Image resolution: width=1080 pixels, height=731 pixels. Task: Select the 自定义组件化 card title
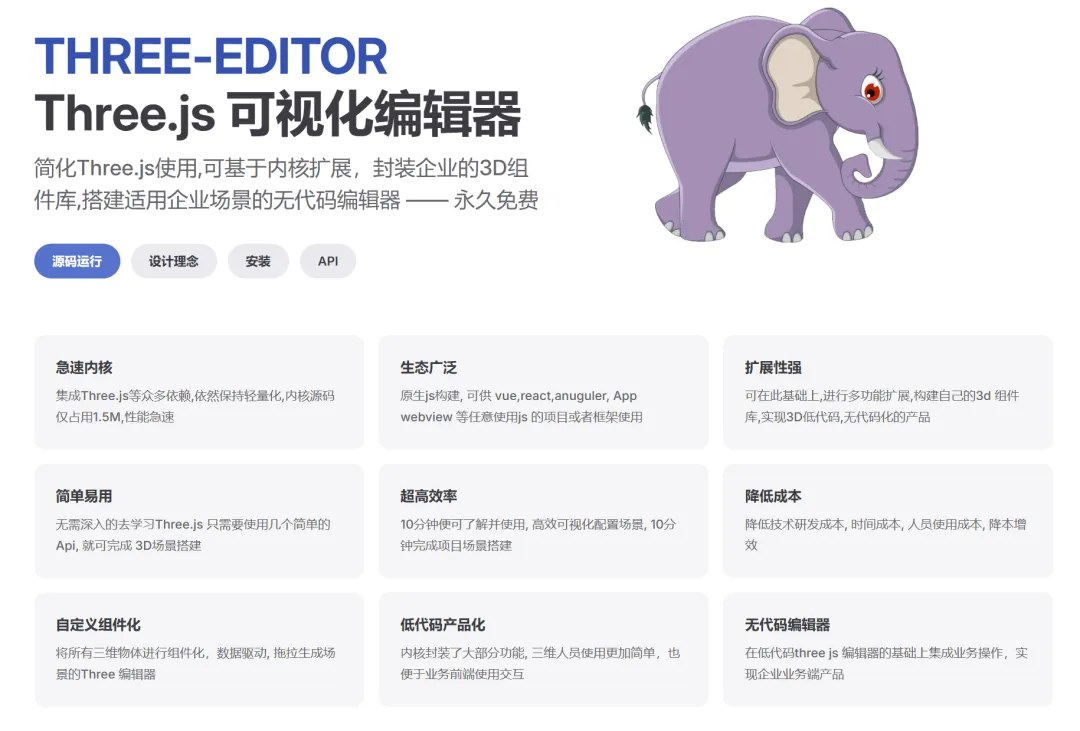pos(98,625)
